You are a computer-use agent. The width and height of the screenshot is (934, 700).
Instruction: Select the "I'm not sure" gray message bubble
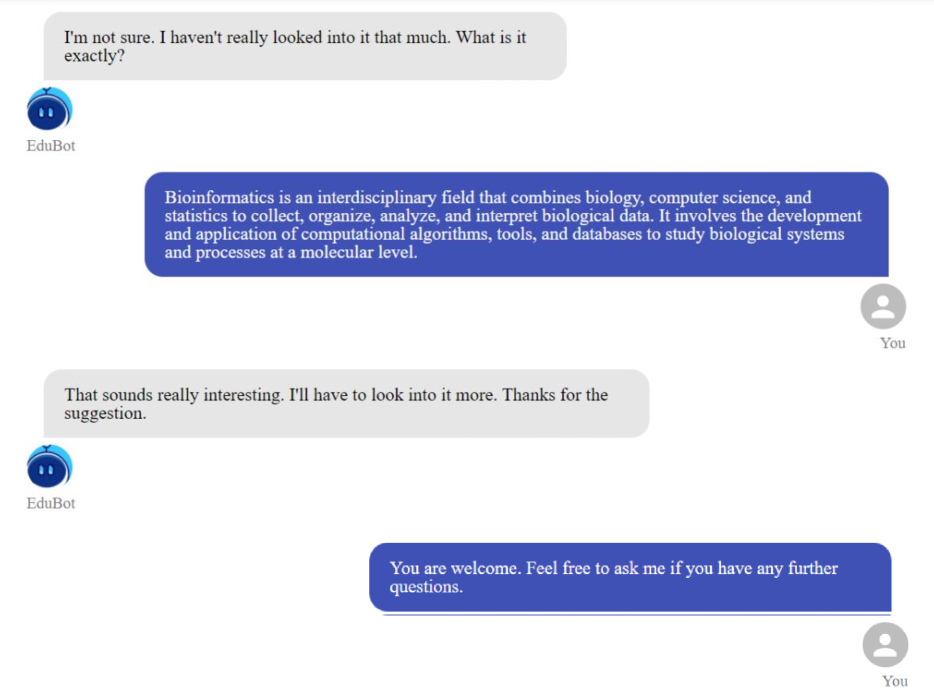(304, 46)
